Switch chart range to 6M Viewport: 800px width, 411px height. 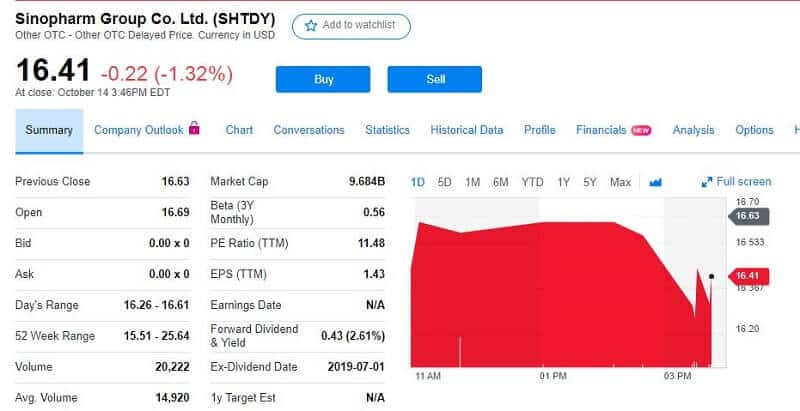(501, 182)
